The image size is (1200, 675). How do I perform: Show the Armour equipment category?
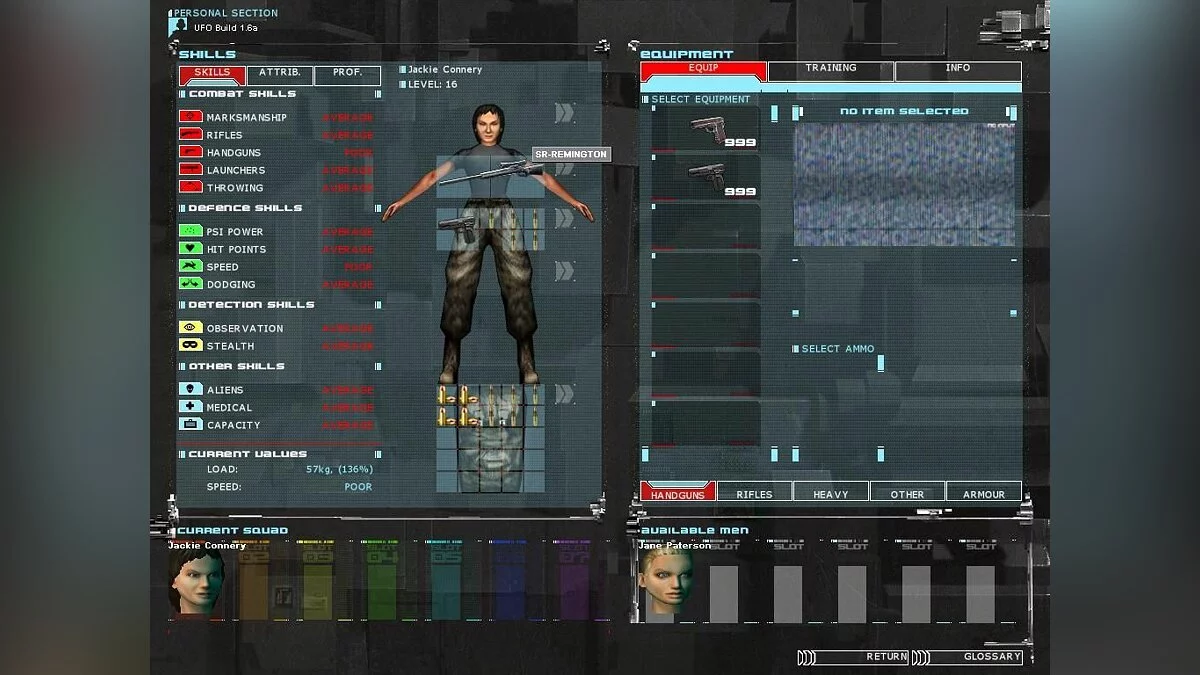pyautogui.click(x=983, y=493)
